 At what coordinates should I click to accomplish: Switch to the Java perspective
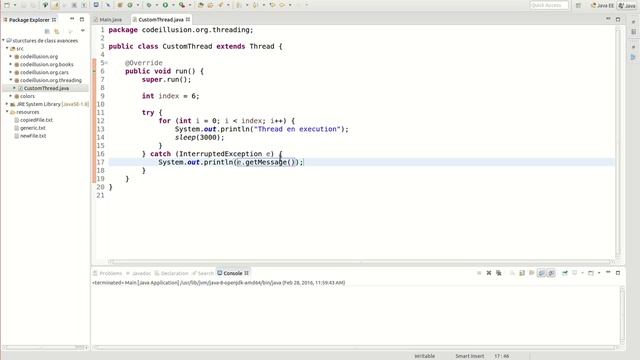point(627,5)
